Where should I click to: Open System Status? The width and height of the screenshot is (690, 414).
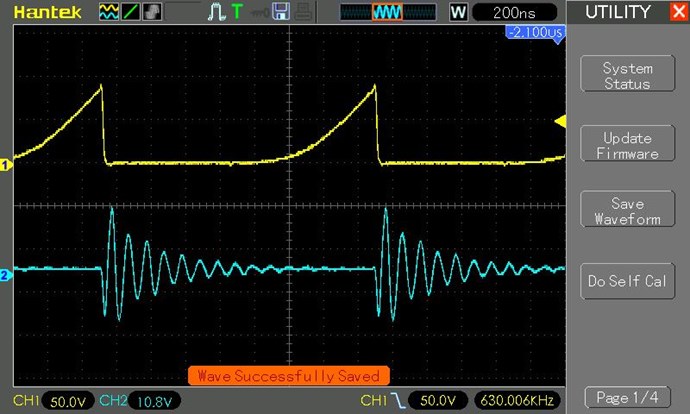(628, 74)
